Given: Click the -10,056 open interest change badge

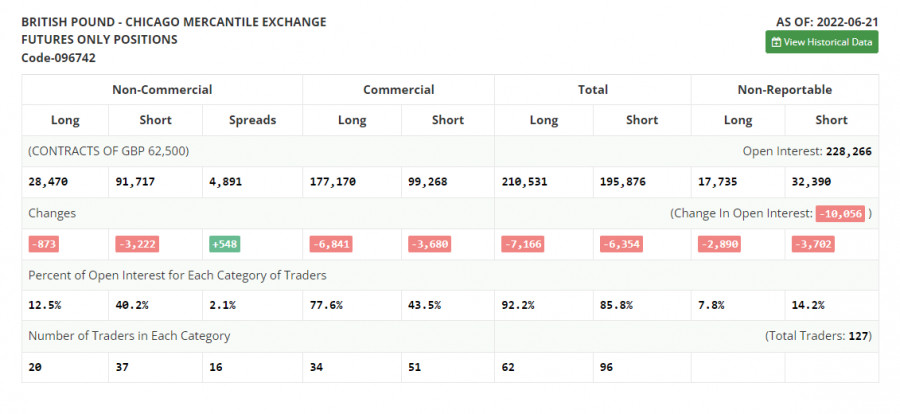Looking at the screenshot, I should pos(839,213).
